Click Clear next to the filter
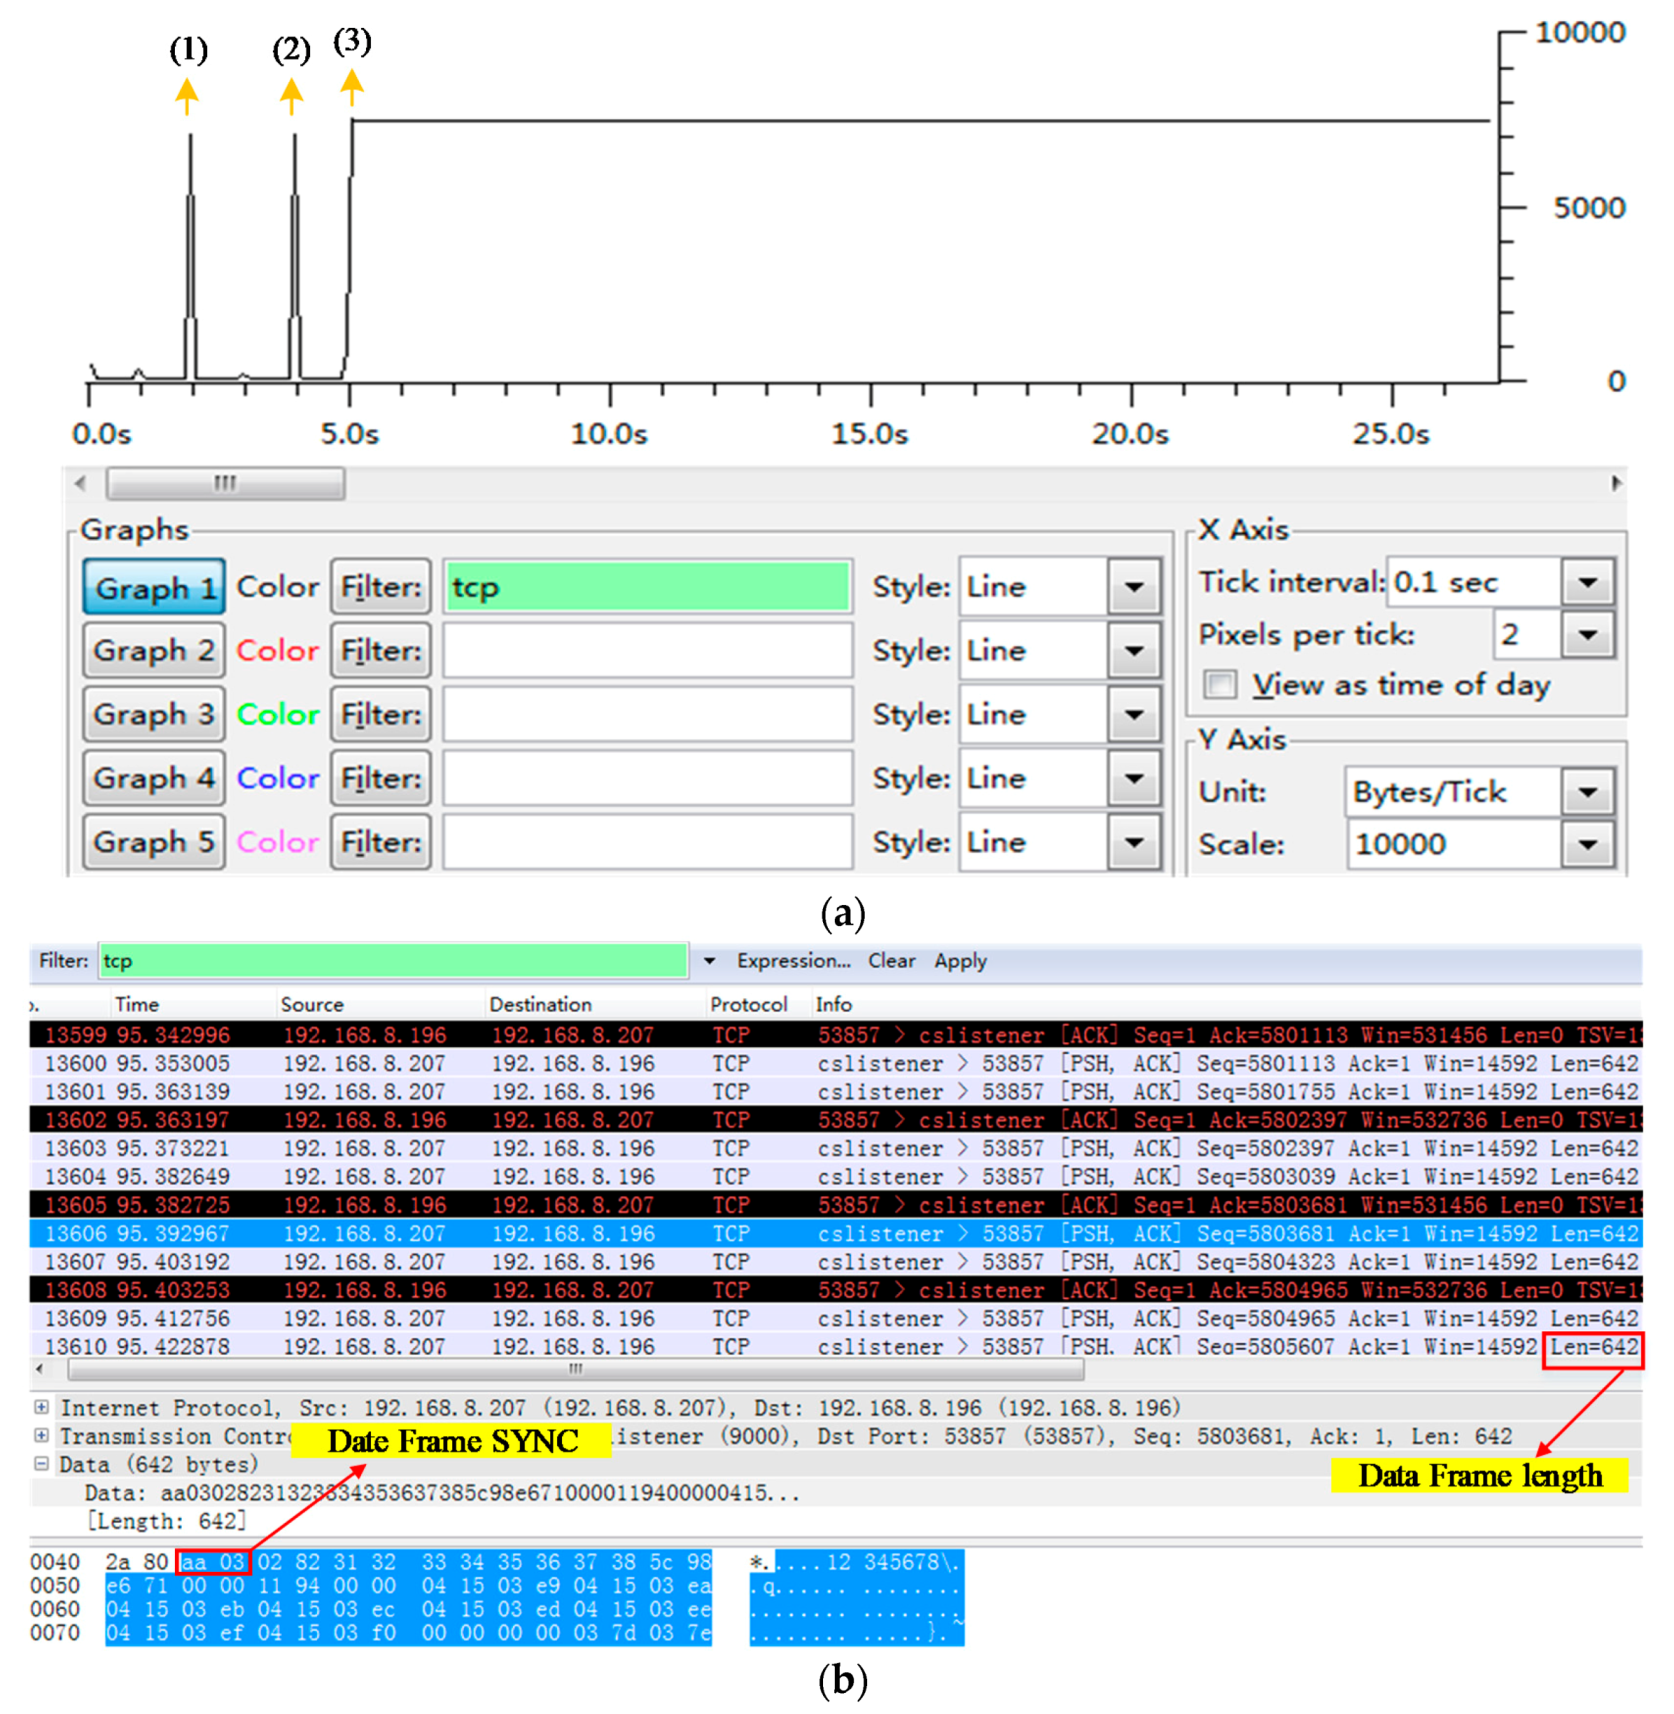 click(891, 961)
